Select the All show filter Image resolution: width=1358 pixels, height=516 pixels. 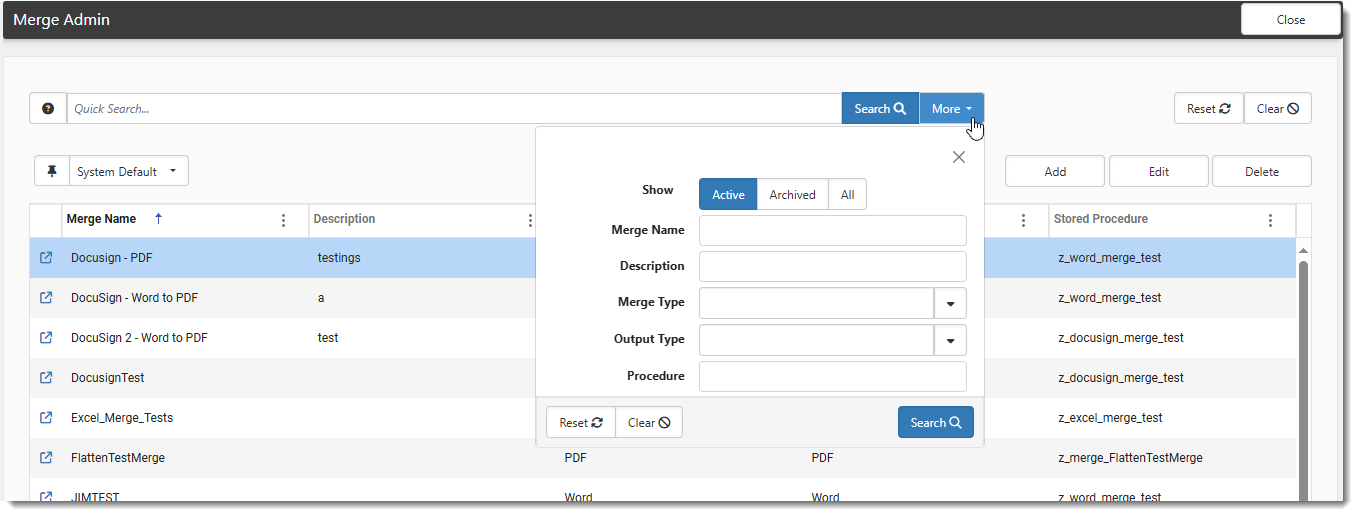(847, 195)
